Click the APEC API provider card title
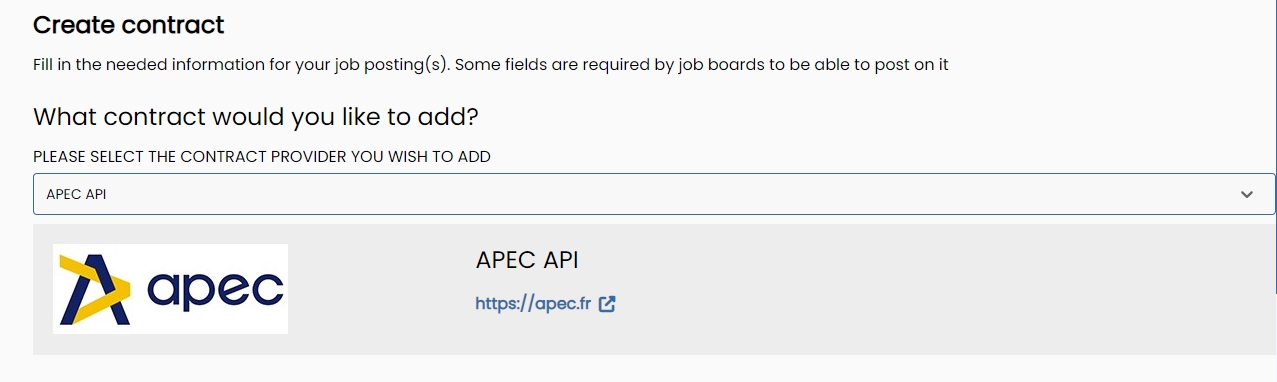Screen dimensions: 1277x382 (x=527, y=260)
